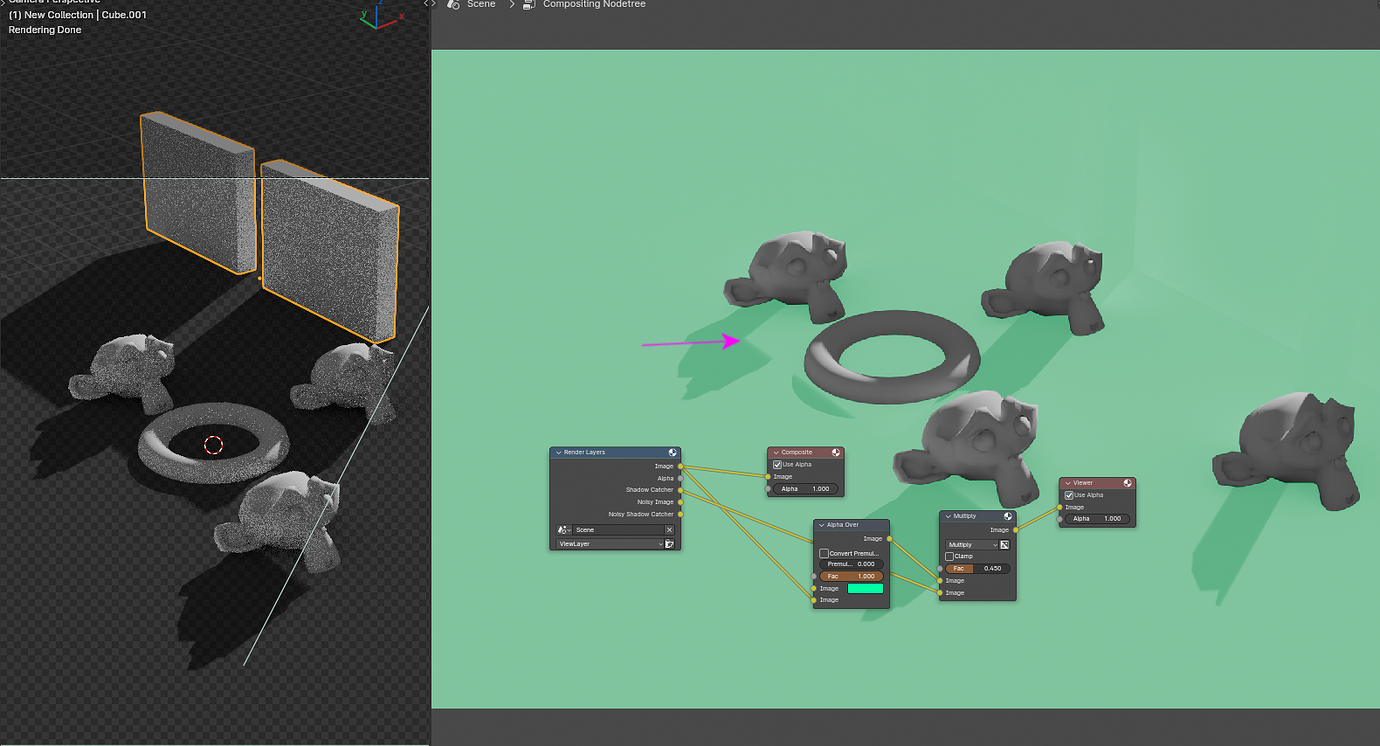
Task: Open the Multiply blend type dropdown
Action: tap(972, 545)
